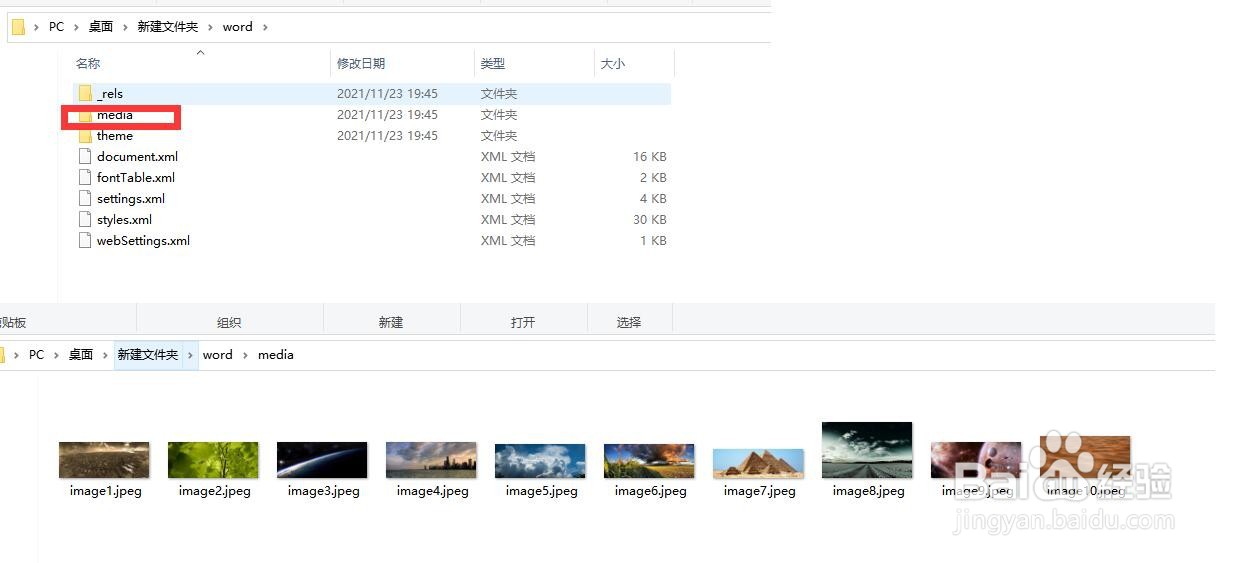Sort files by 大小 column
Image resolution: width=1242 pixels, height=563 pixels.
[x=613, y=63]
